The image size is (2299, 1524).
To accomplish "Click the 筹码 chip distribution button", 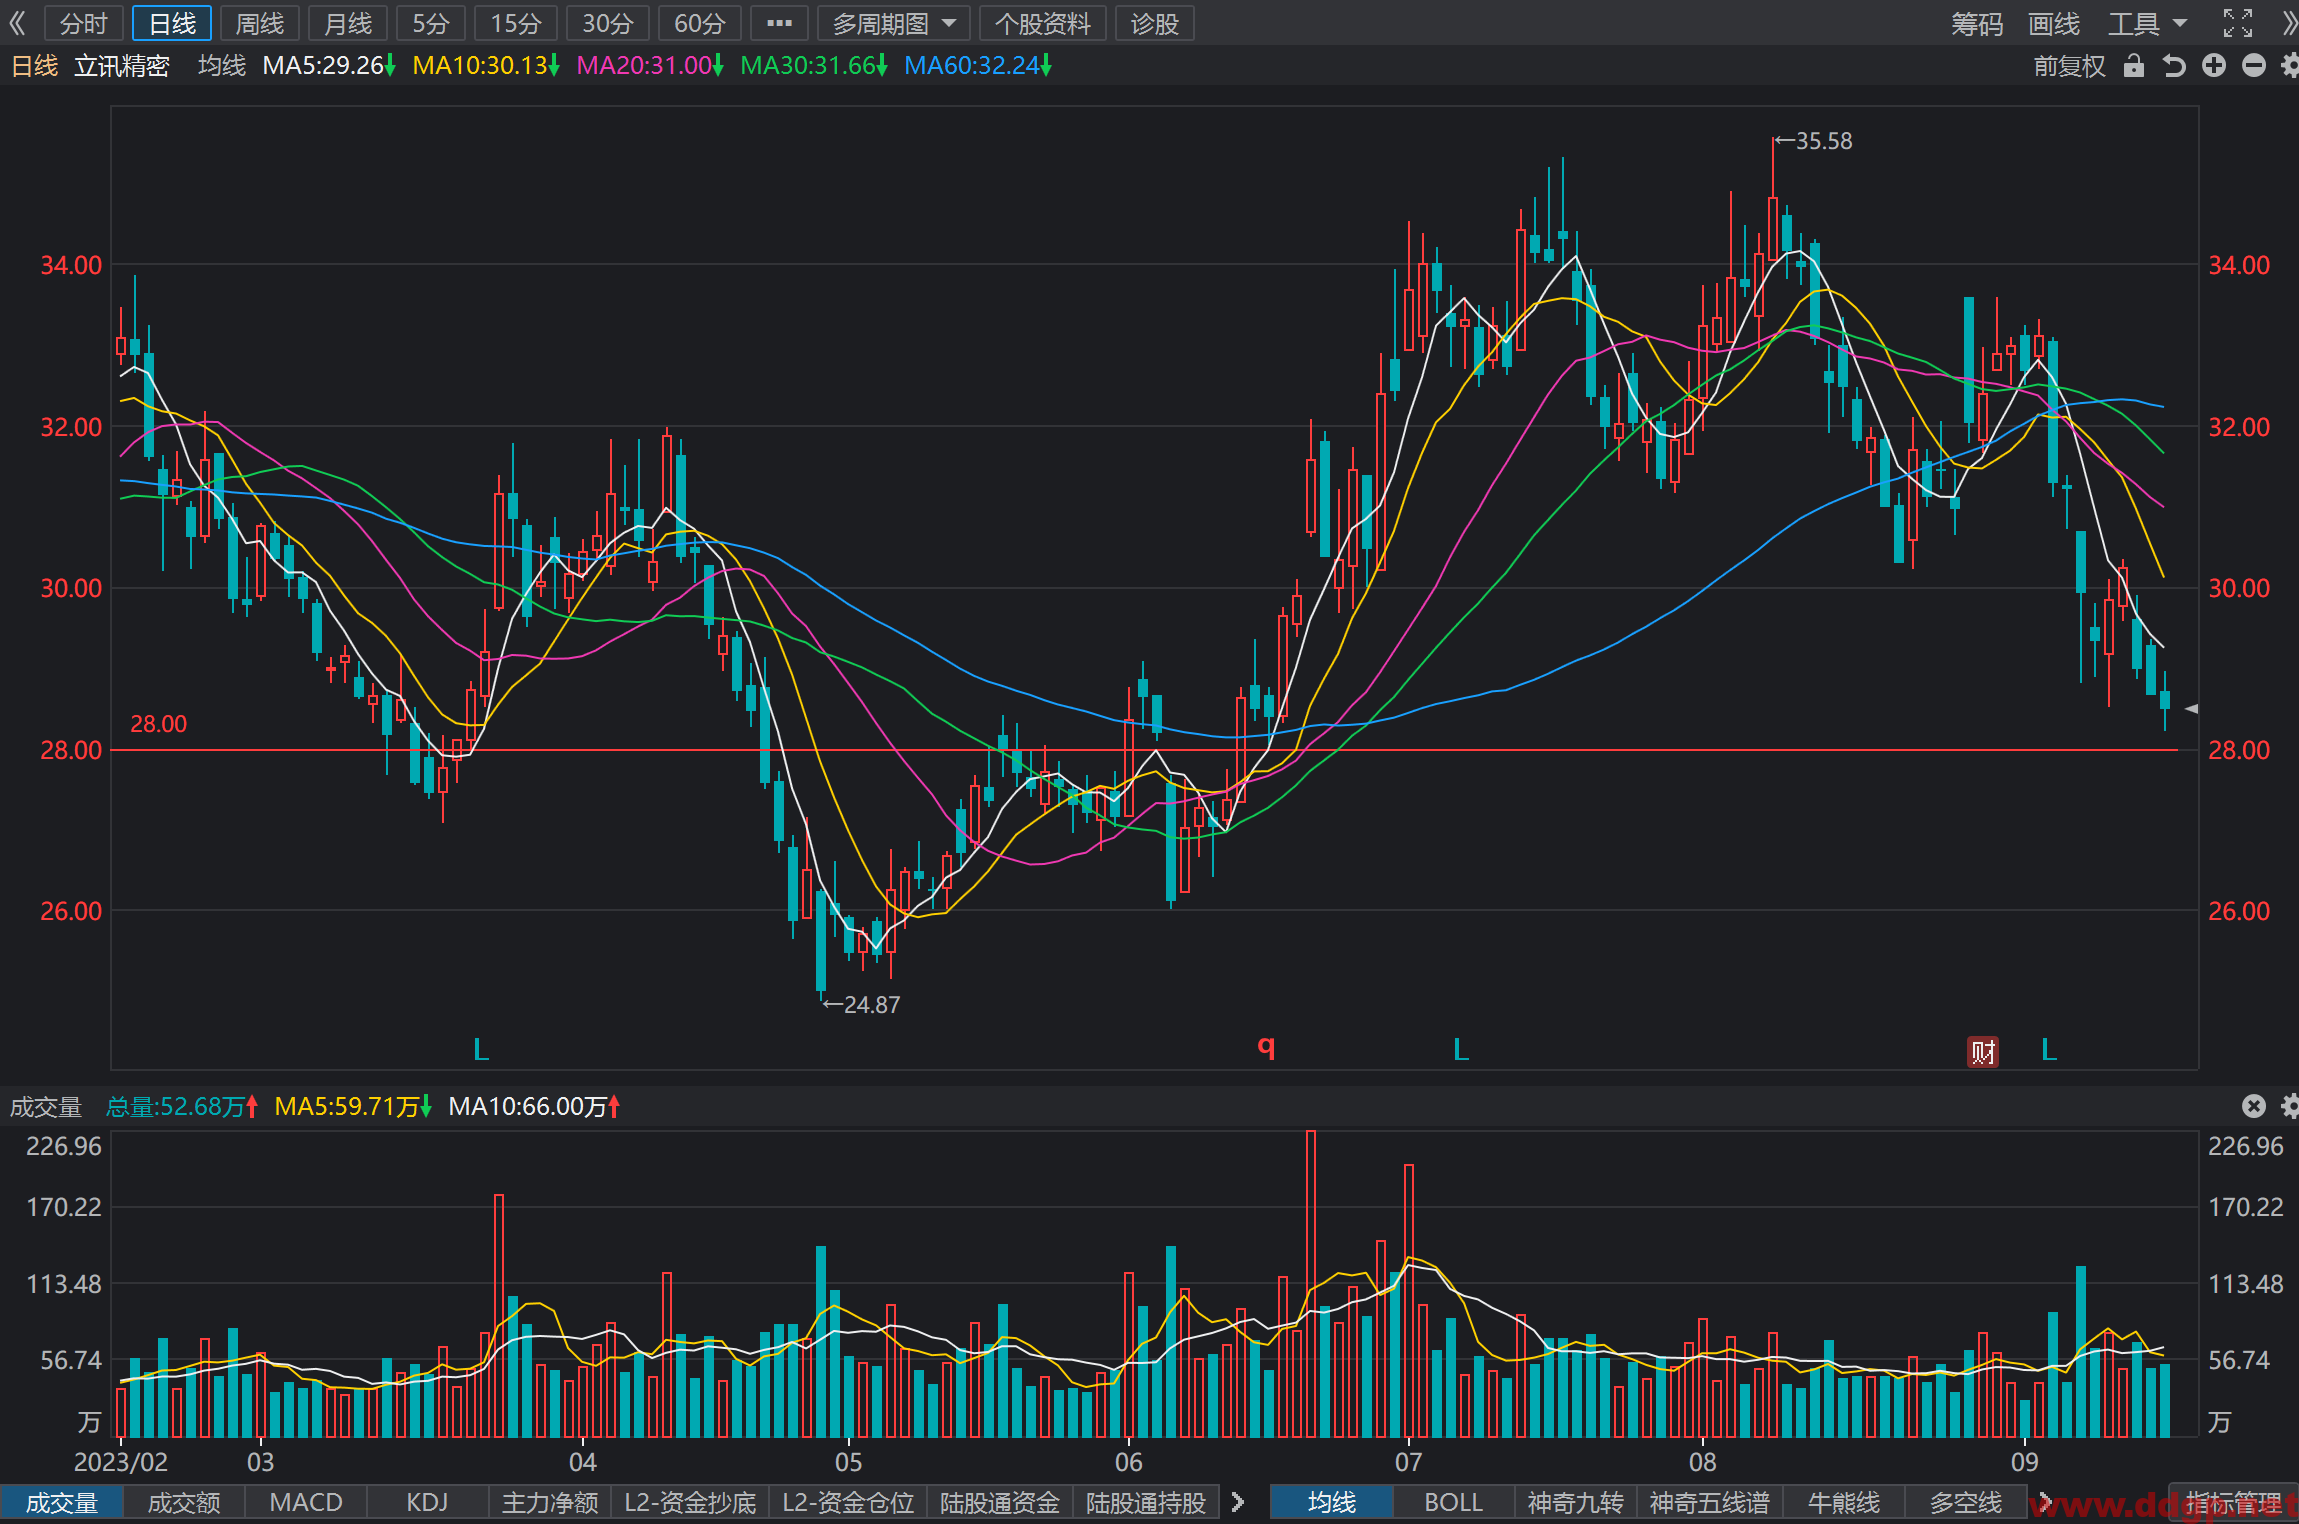I will pyautogui.click(x=1977, y=23).
